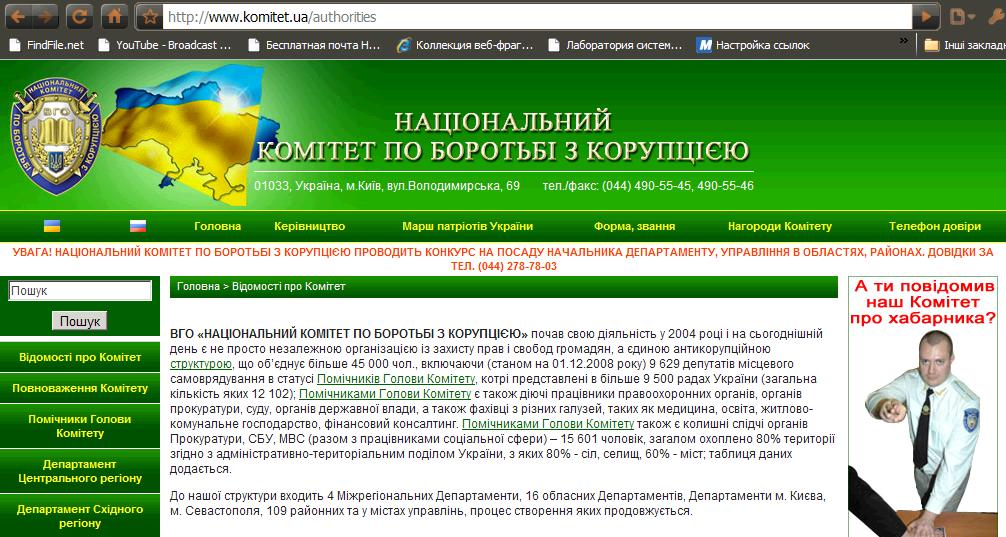The image size is (1006, 537).
Task: Click the Пошук search button
Action: (x=79, y=322)
